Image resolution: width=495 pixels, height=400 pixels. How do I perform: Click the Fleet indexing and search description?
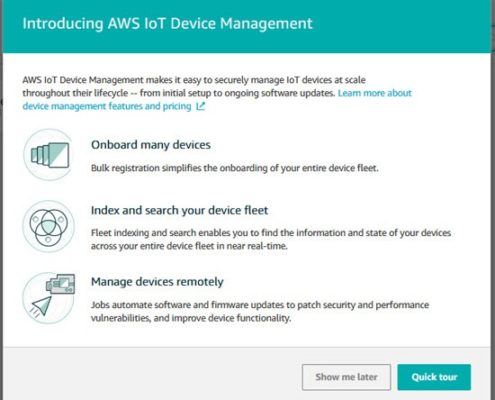[x=271, y=239]
